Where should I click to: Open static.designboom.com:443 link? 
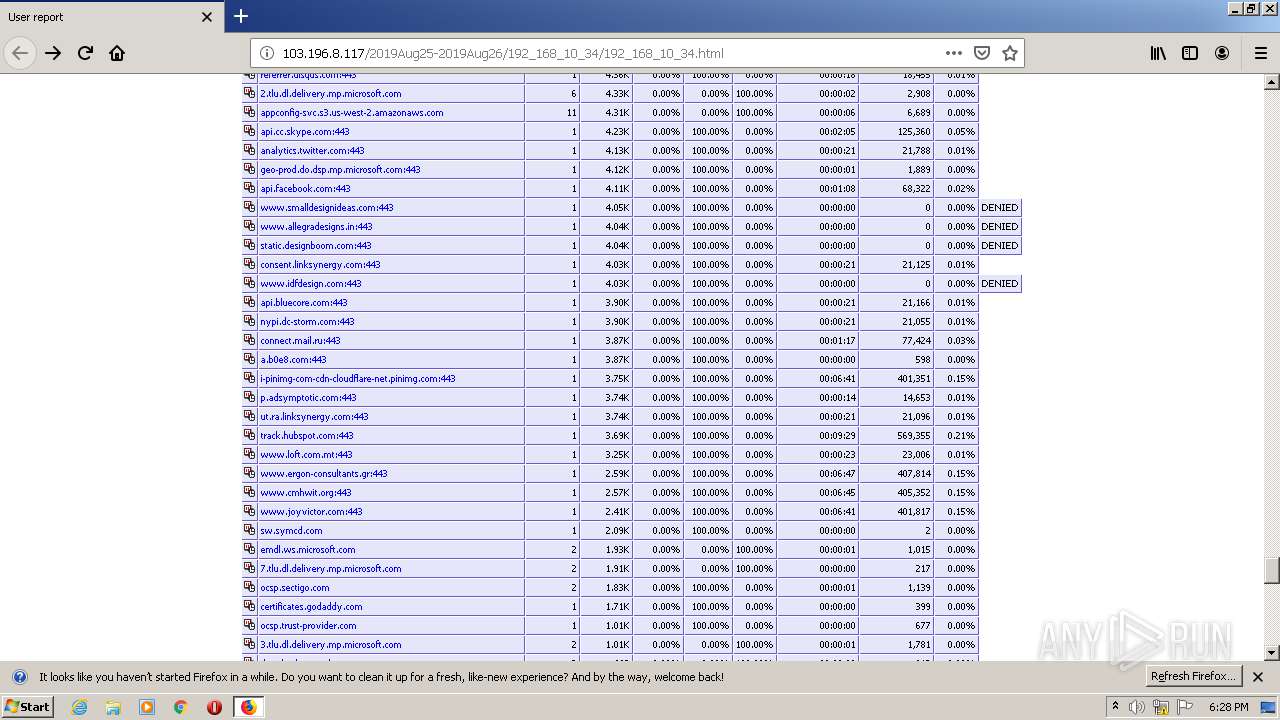315,246
